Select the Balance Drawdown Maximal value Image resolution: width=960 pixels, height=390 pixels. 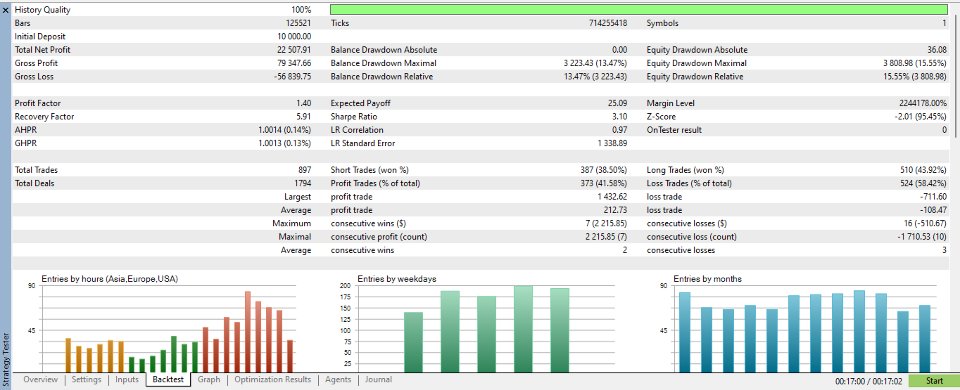pos(596,63)
